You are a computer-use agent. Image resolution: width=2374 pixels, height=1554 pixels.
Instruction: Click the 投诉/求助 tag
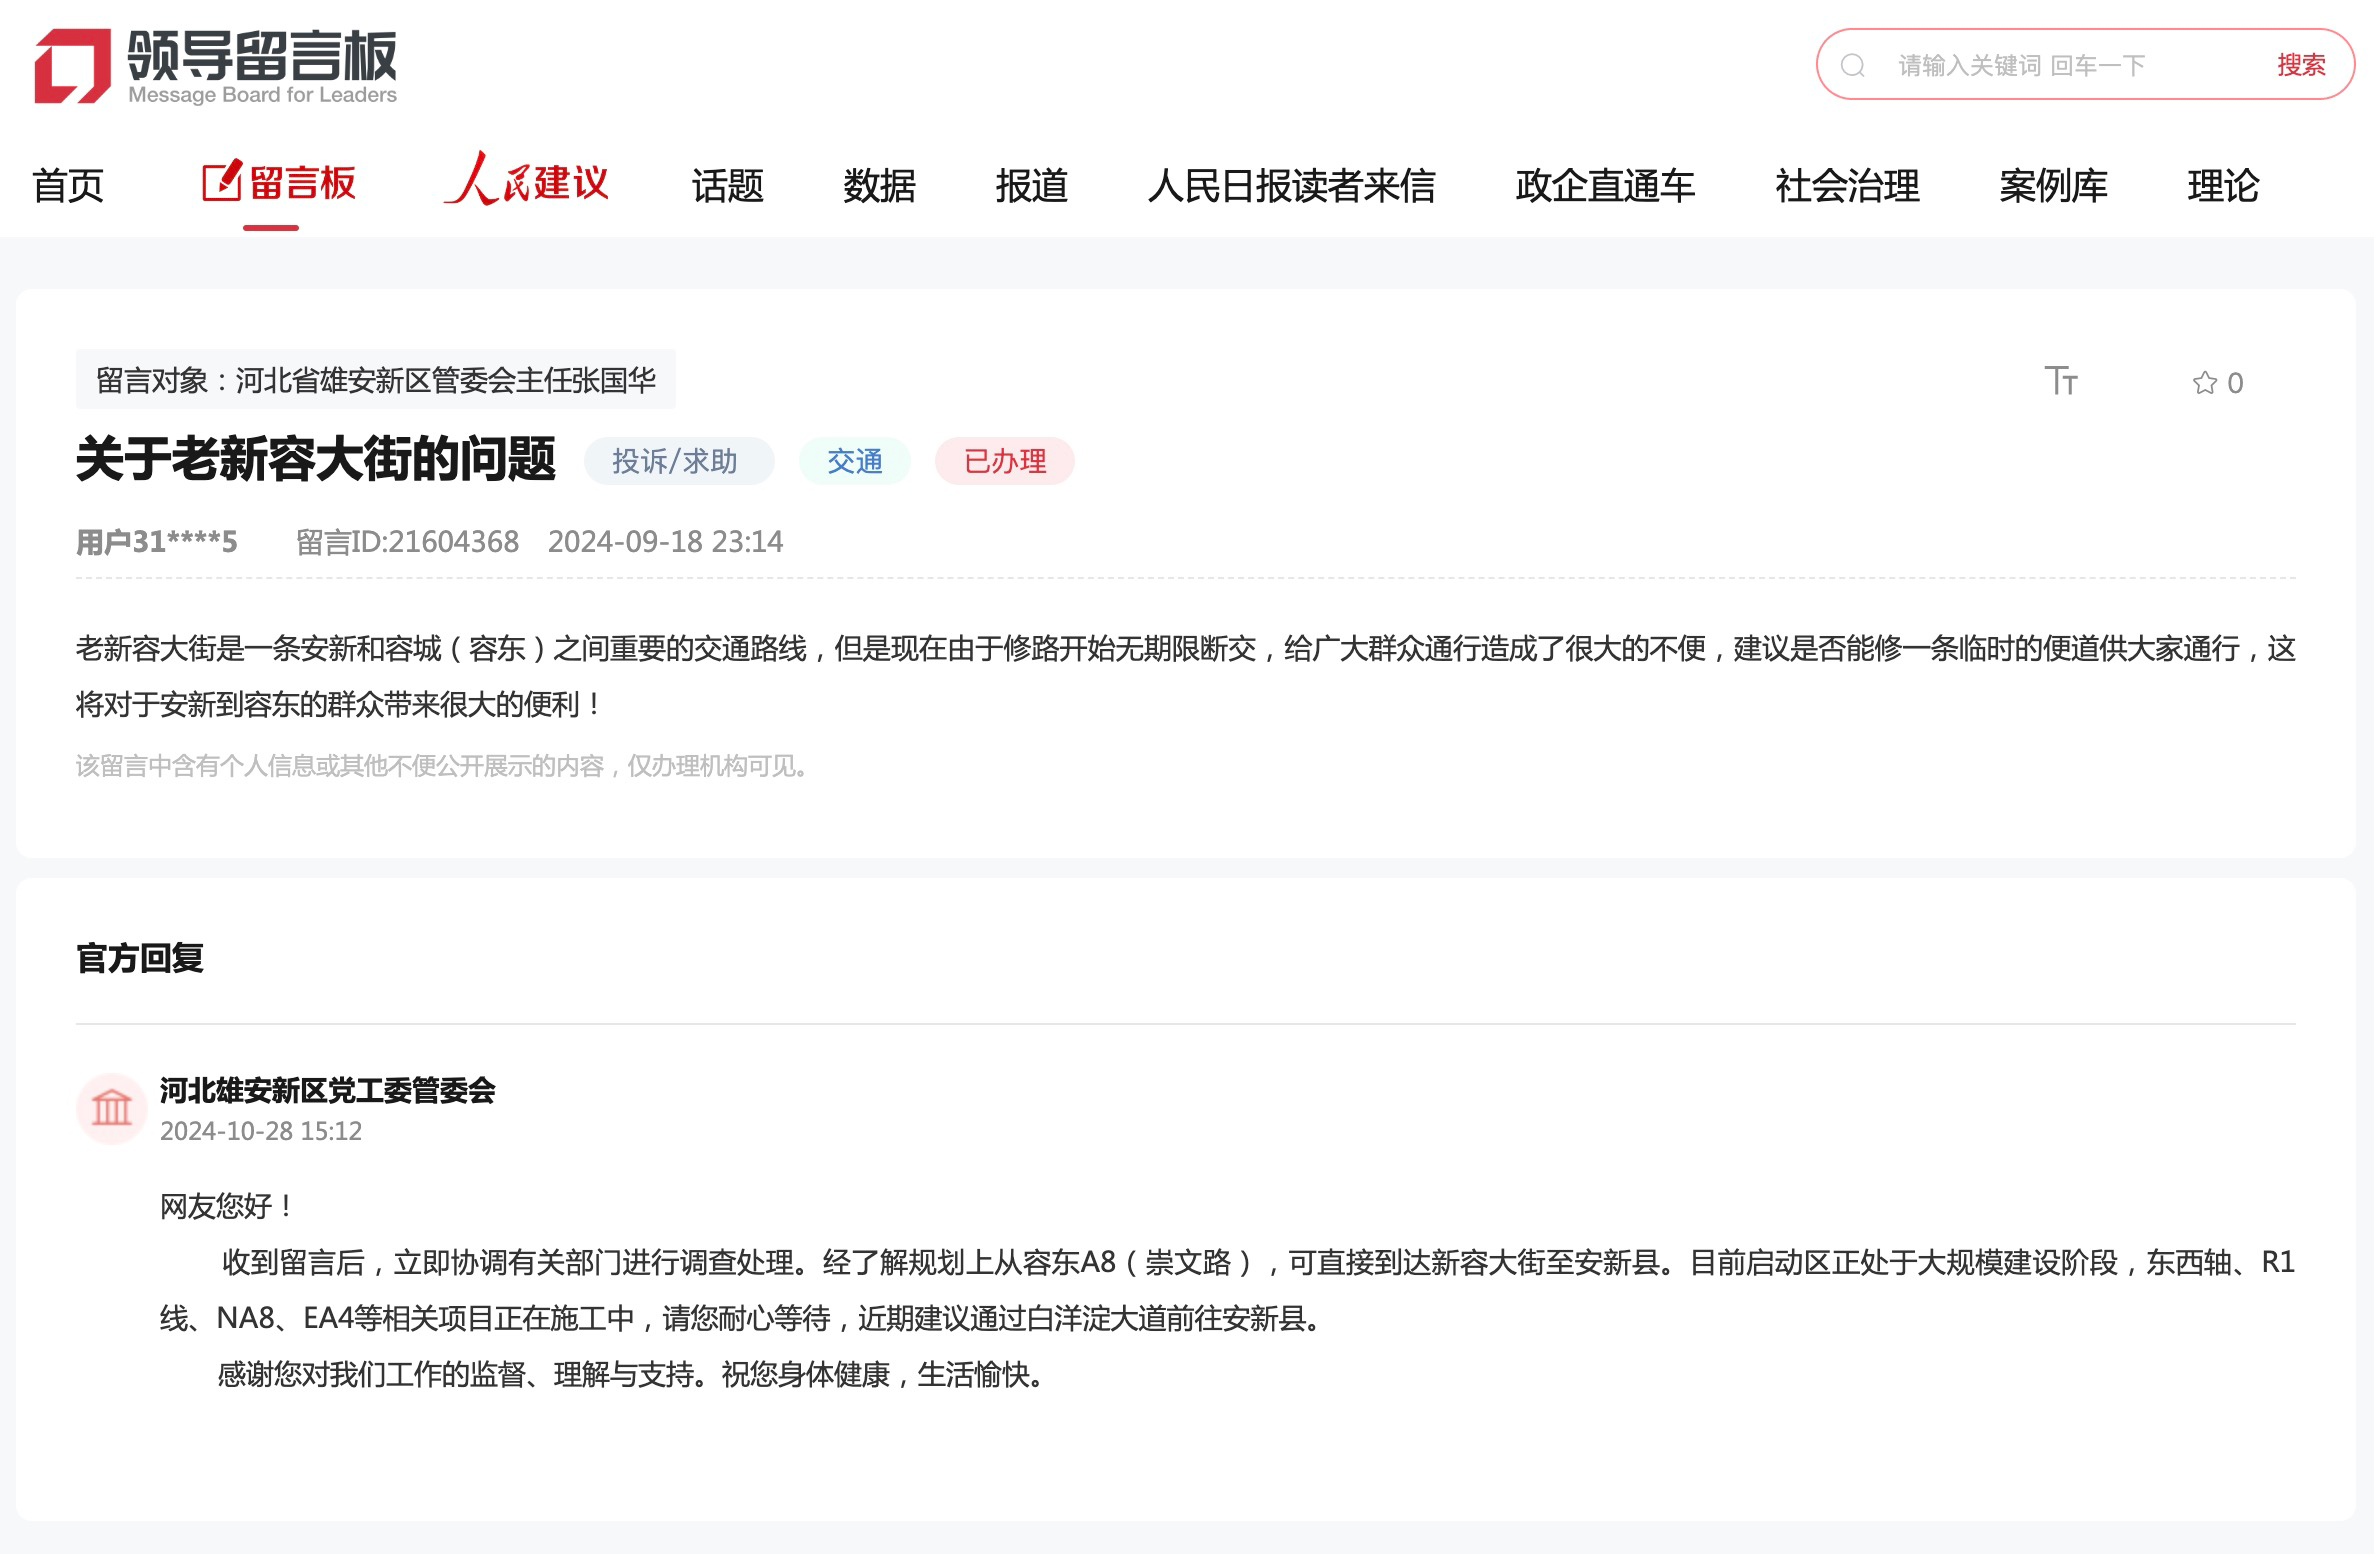[677, 461]
